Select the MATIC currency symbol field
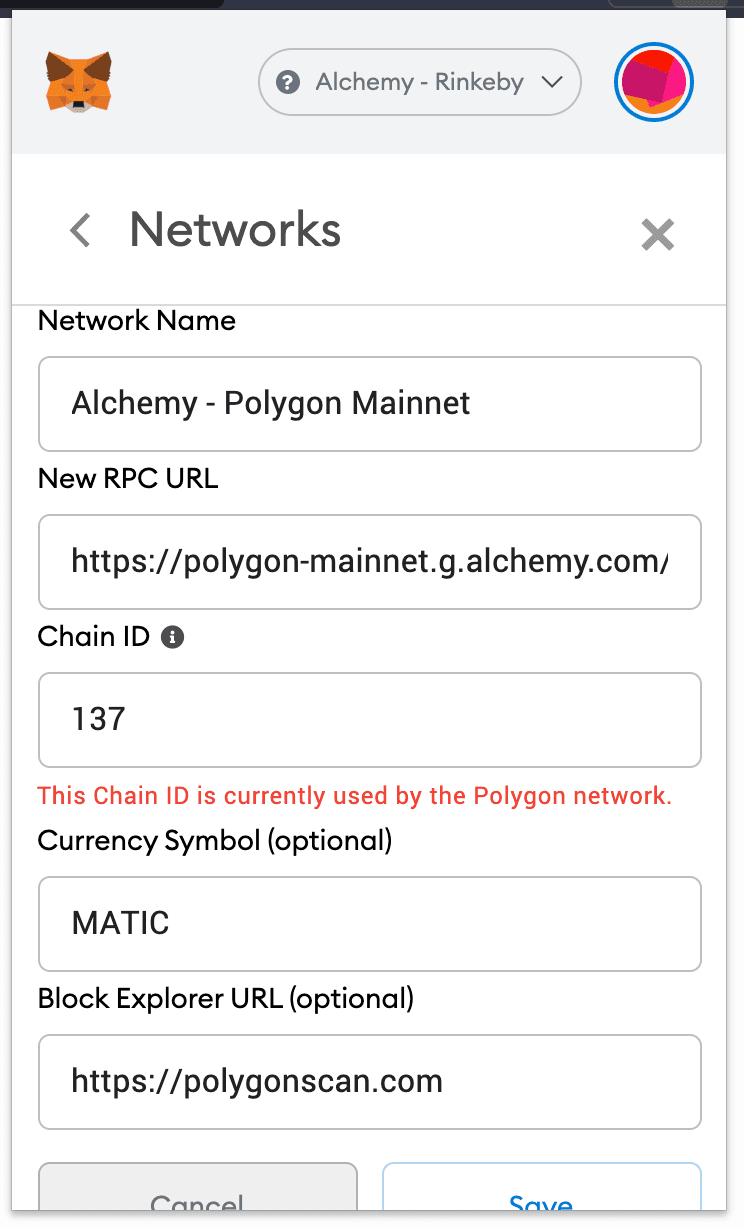 point(370,924)
